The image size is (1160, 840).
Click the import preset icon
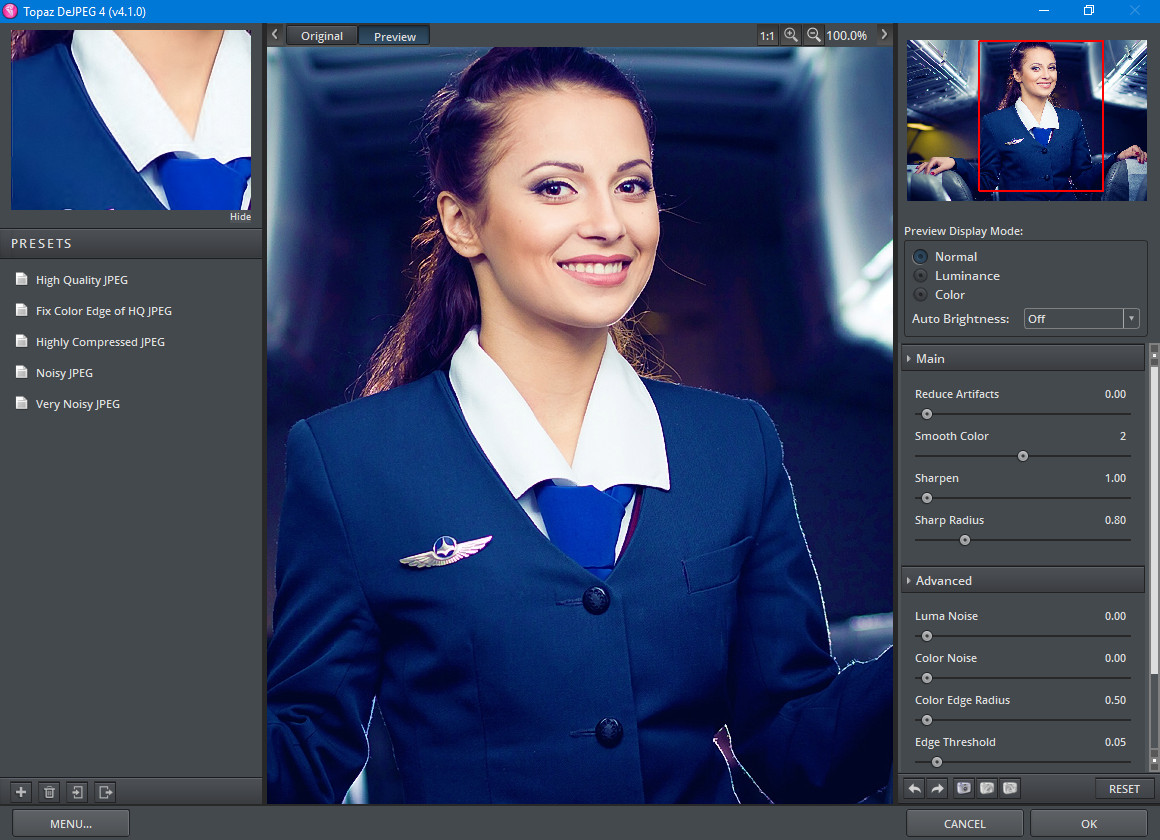coord(77,792)
